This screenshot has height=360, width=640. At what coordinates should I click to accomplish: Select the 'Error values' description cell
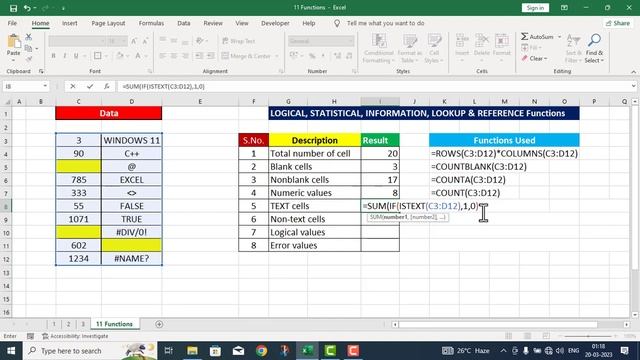point(315,245)
